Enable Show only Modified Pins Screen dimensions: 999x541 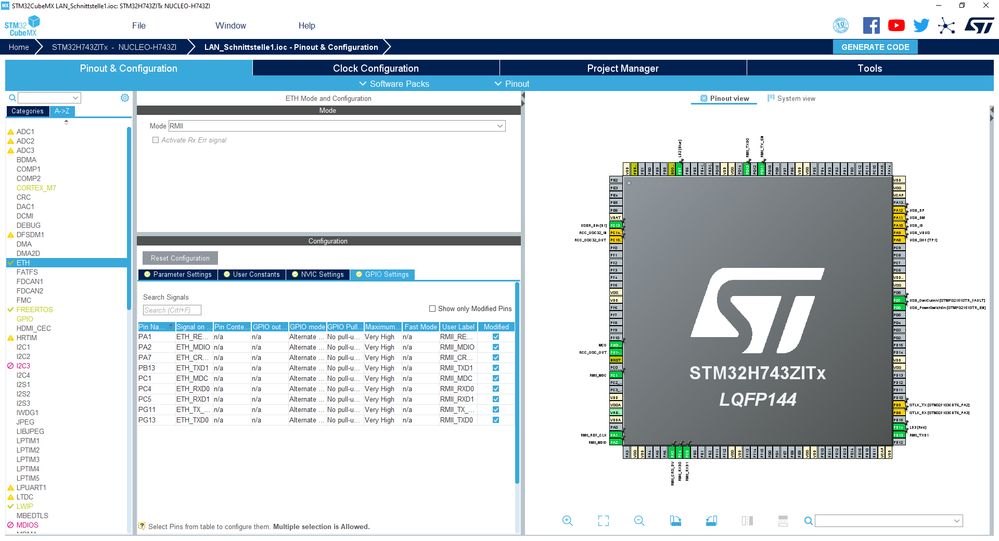[432, 308]
